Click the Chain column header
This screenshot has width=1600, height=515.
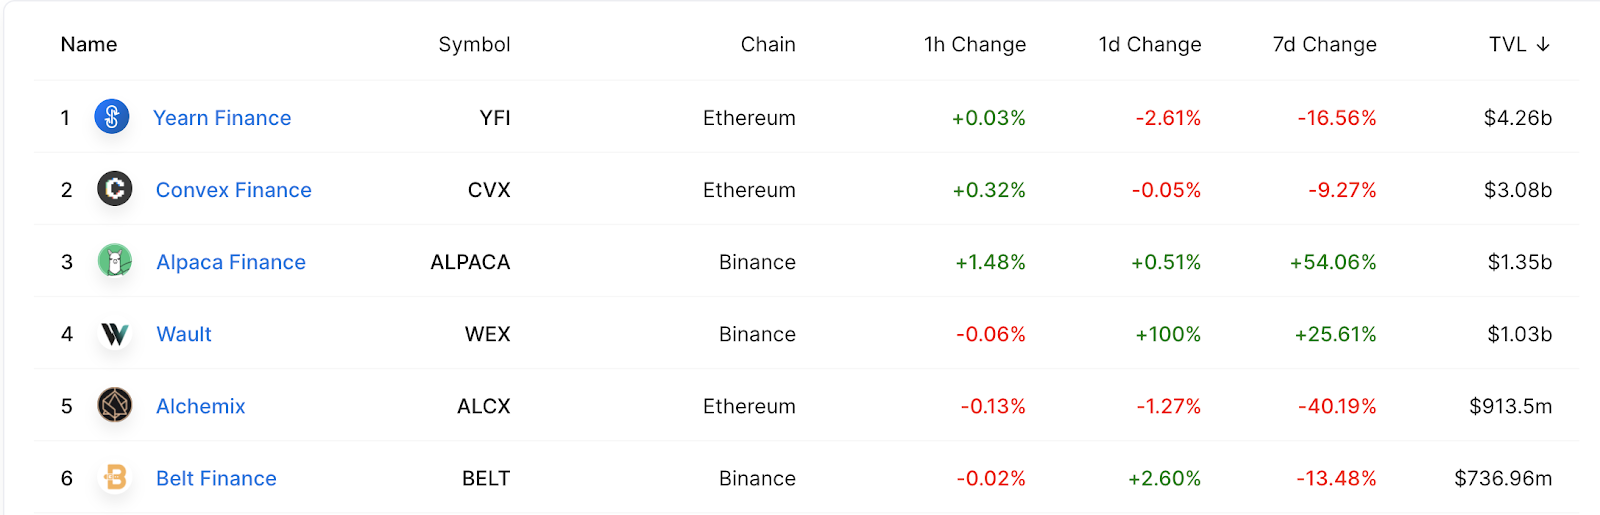click(x=768, y=44)
